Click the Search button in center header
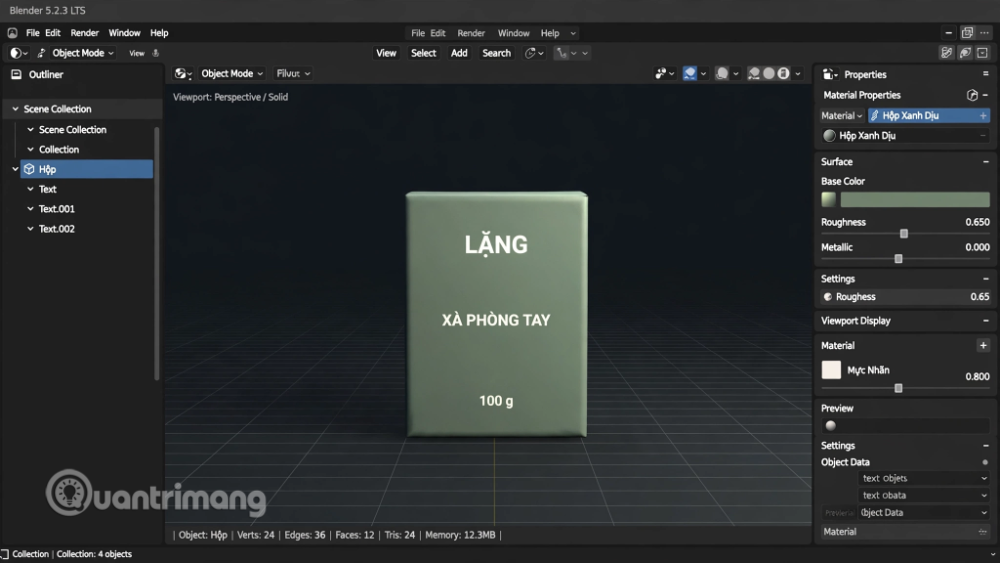This screenshot has height=563, width=1000. 496,53
